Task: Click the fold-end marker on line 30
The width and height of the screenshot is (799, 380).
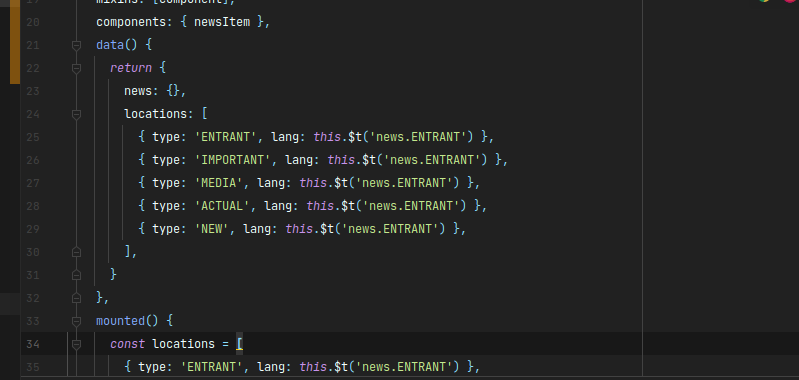Action: tap(76, 252)
